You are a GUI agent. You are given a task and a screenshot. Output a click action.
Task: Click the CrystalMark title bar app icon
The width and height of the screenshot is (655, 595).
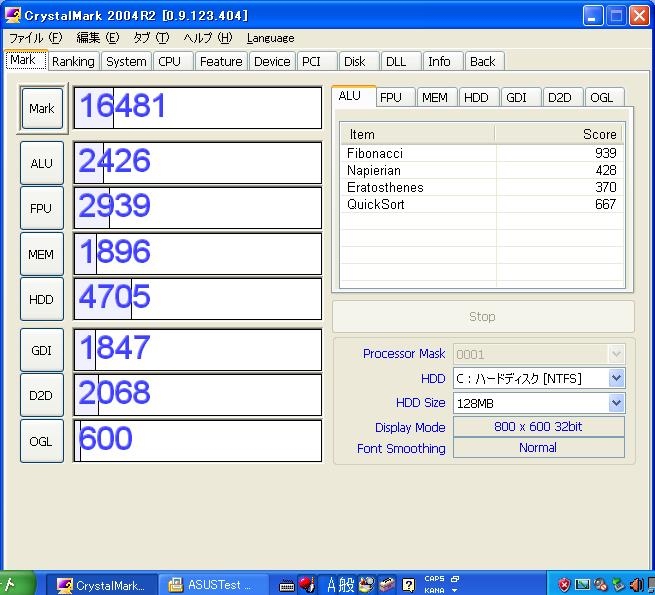coord(13,15)
